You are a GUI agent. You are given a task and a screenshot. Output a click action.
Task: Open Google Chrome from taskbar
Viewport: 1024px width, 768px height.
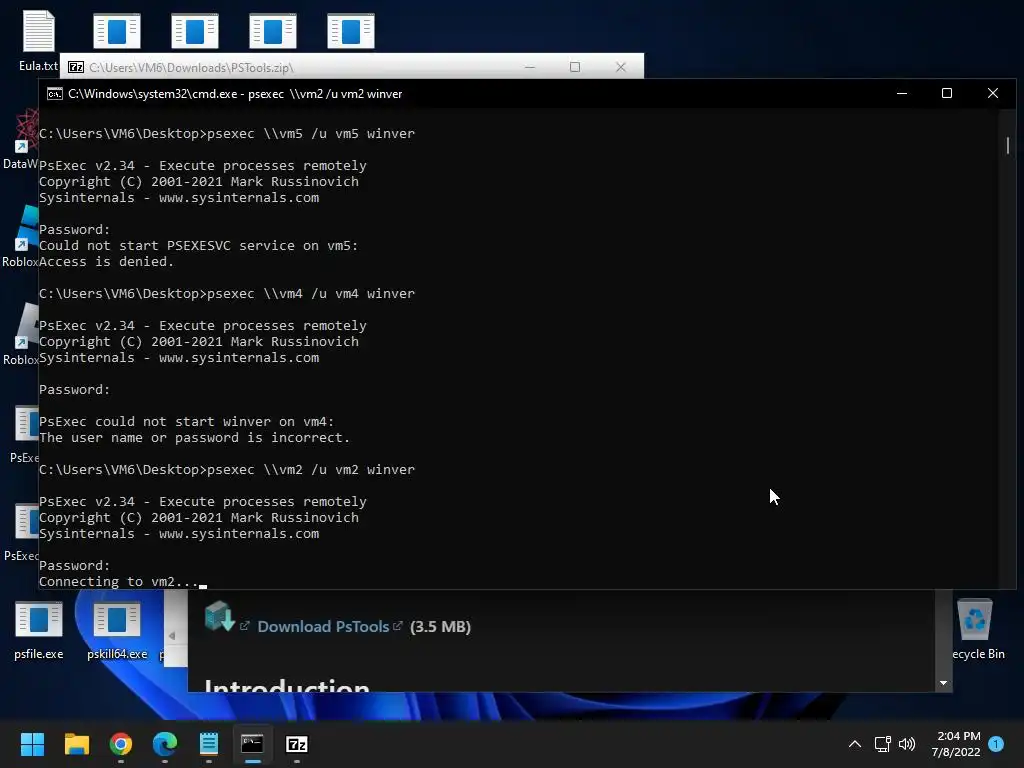click(121, 744)
